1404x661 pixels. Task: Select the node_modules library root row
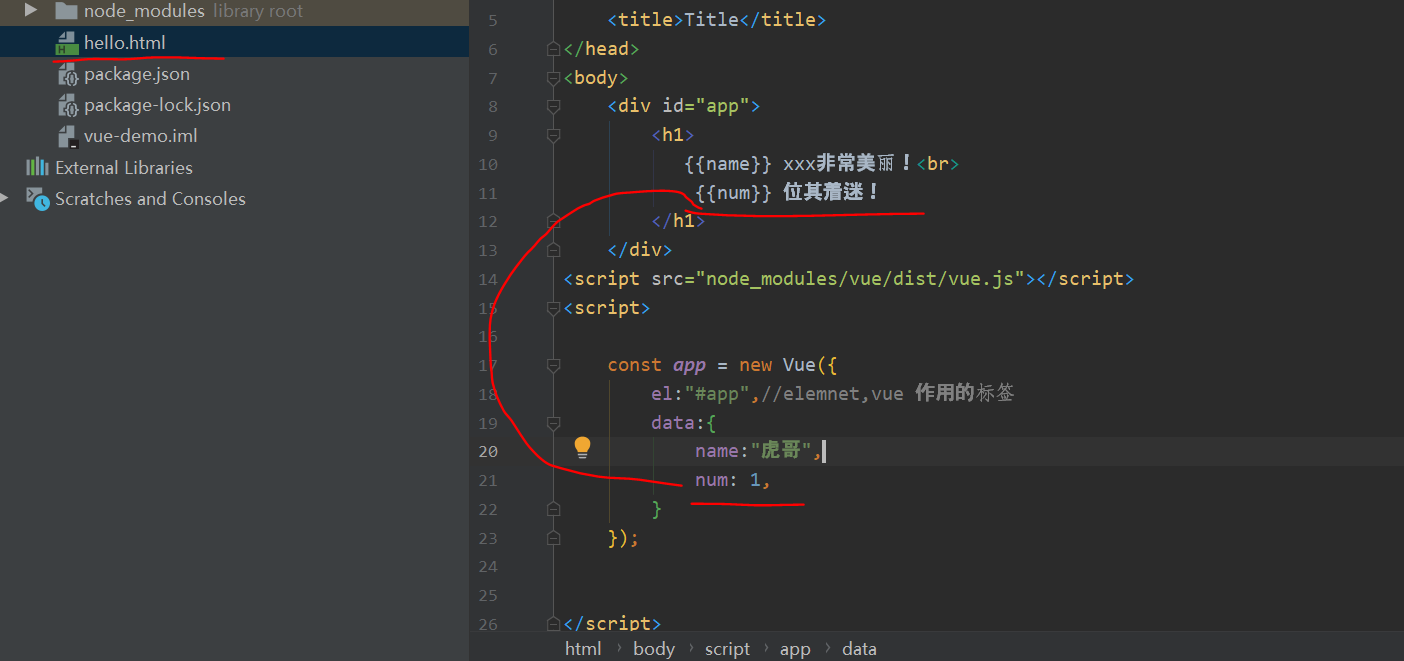[234, 11]
